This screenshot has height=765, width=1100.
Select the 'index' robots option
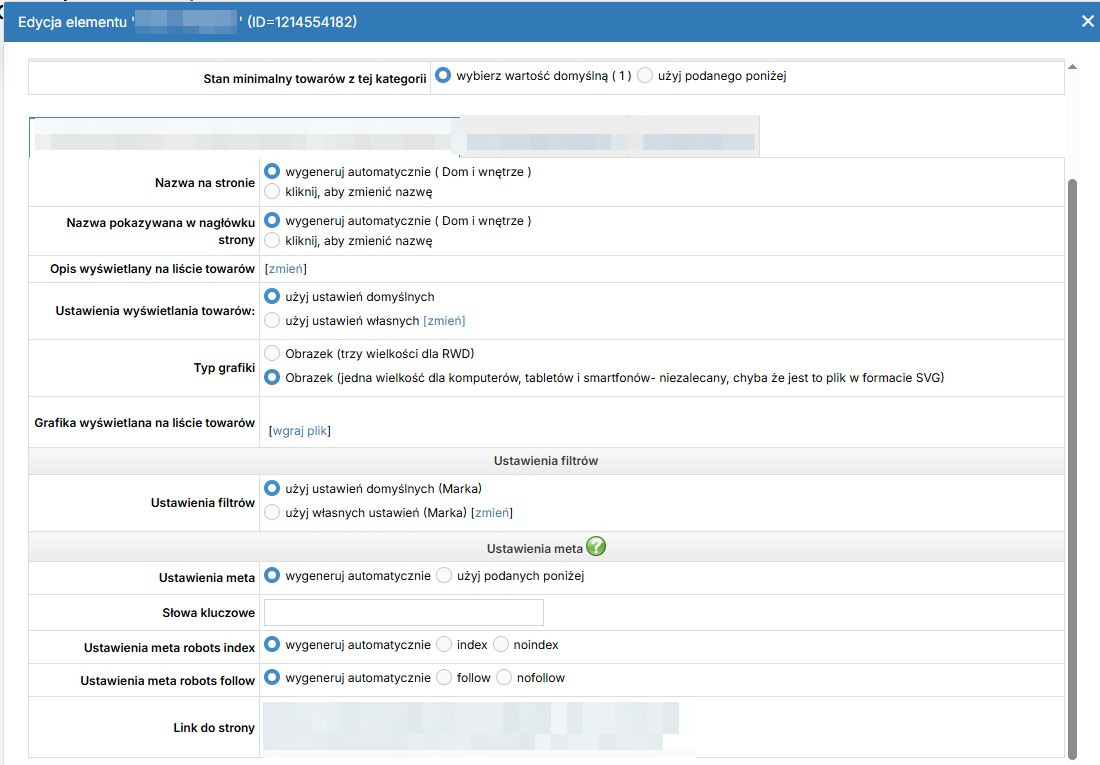(443, 644)
